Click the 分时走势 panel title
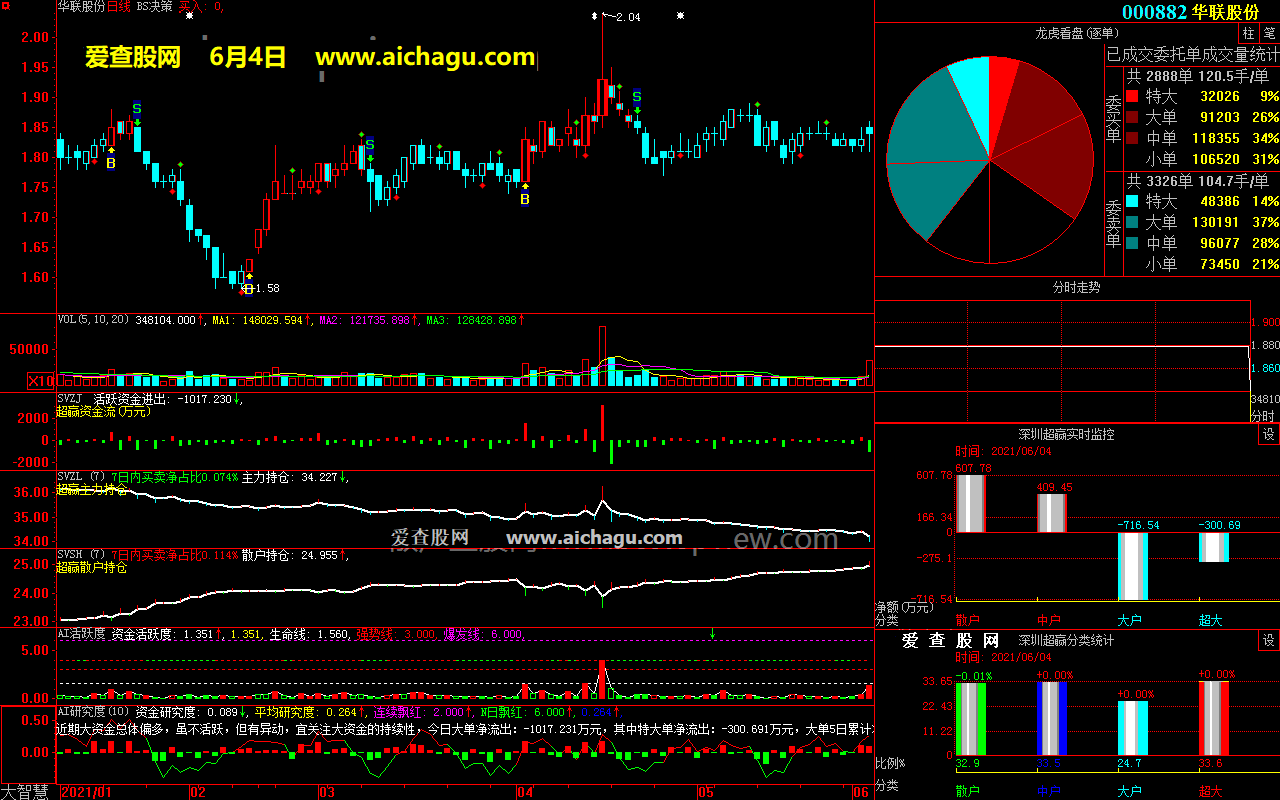Screen dimensions: 1280x800 pyautogui.click(x=1076, y=287)
